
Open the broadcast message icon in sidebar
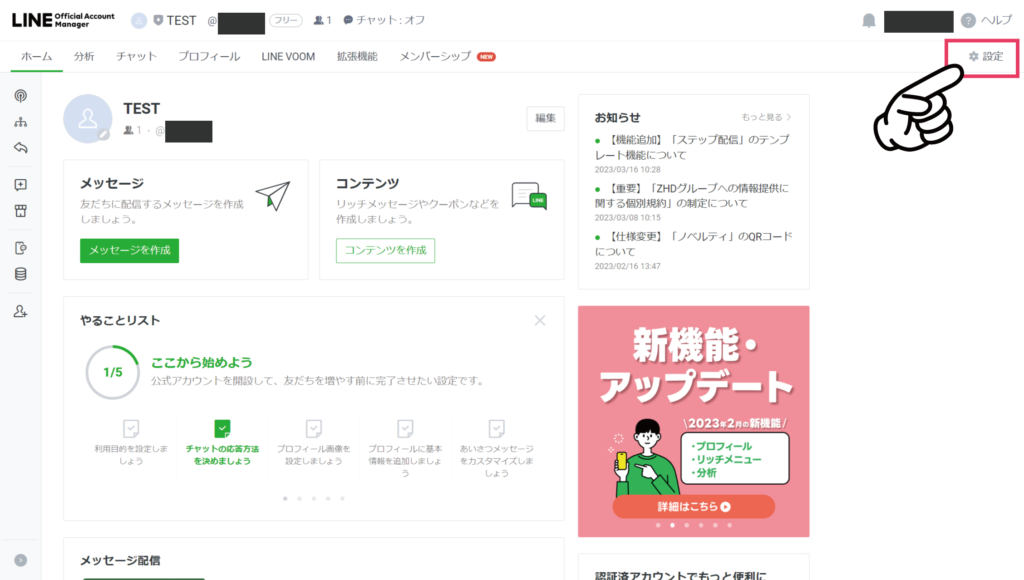point(20,96)
